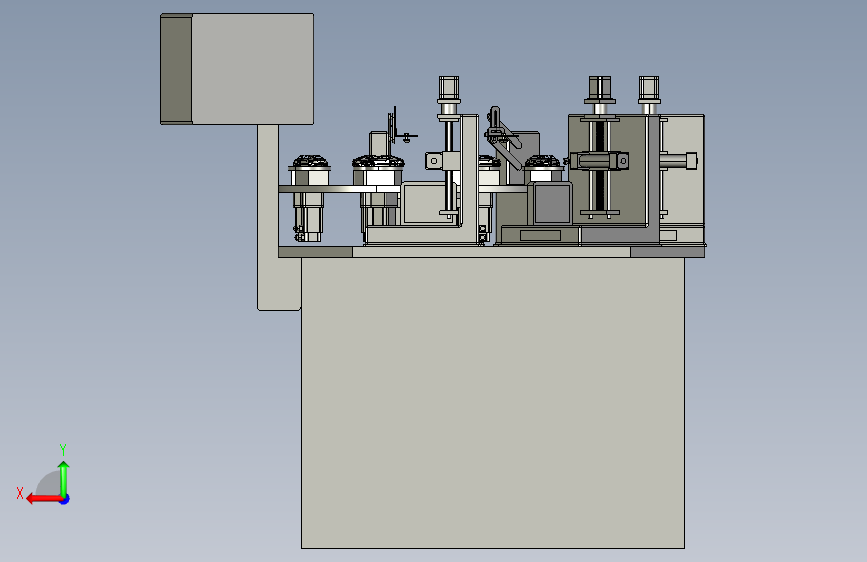
Task: Select the big machine base cabinet
Action: (493, 403)
